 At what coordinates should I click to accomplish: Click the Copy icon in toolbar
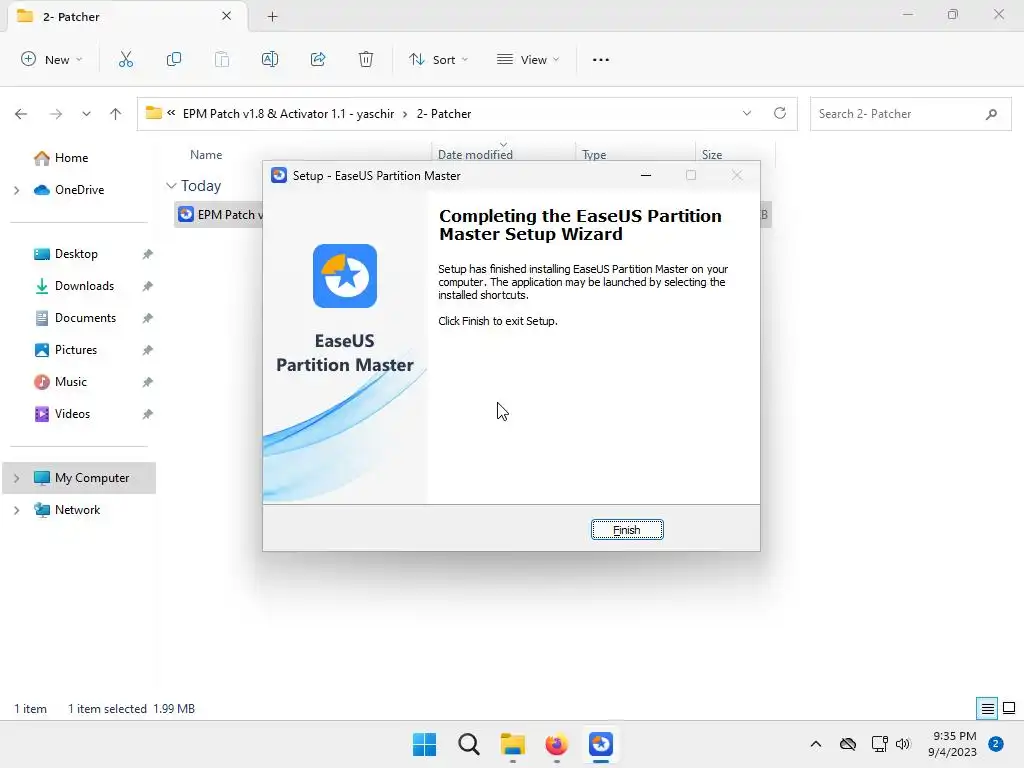point(174,59)
